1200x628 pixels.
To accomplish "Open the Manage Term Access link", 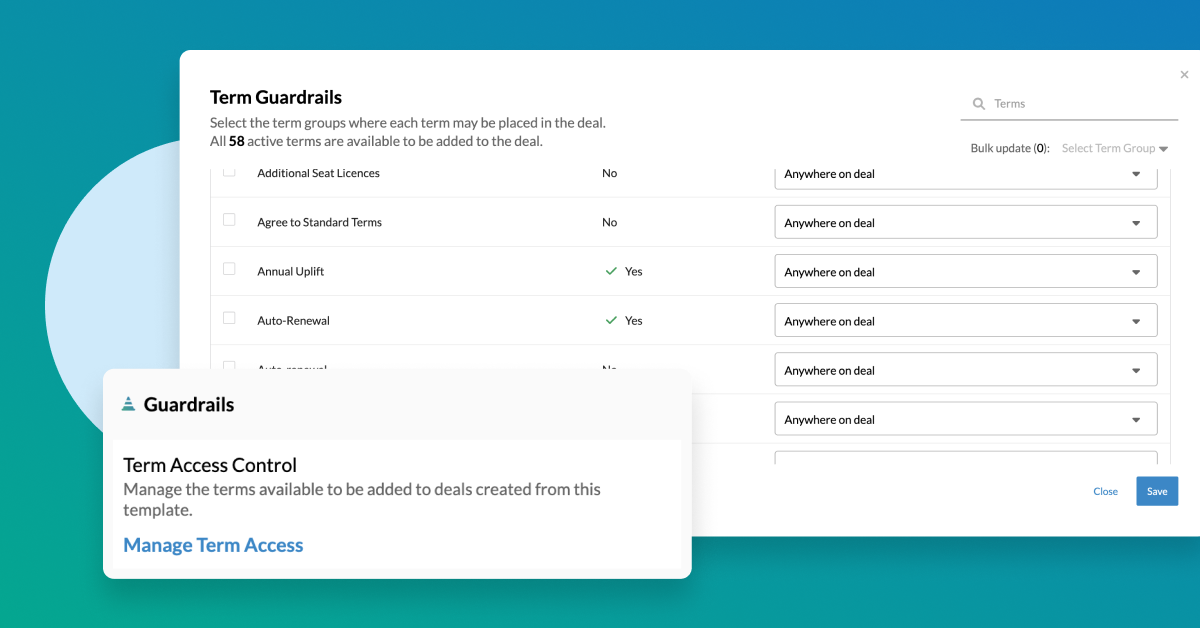I will click(x=213, y=545).
